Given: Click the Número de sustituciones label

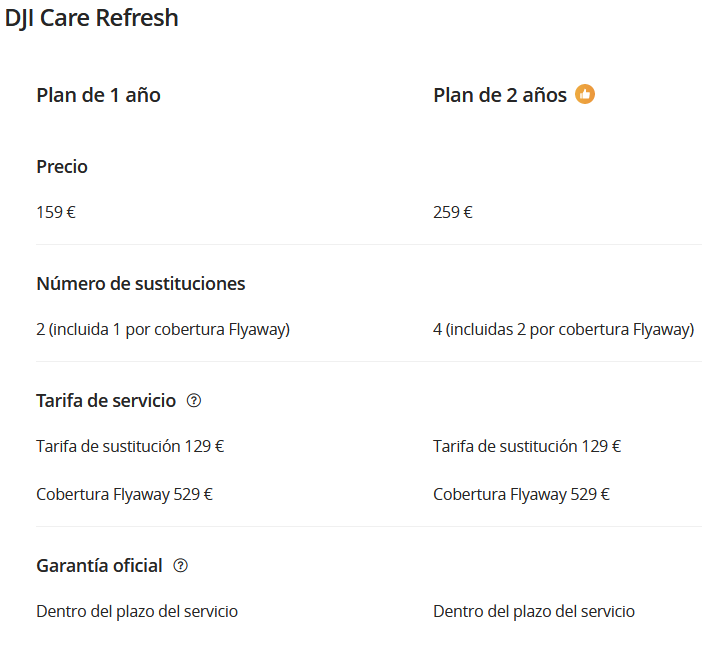Looking at the screenshot, I should (x=141, y=284).
